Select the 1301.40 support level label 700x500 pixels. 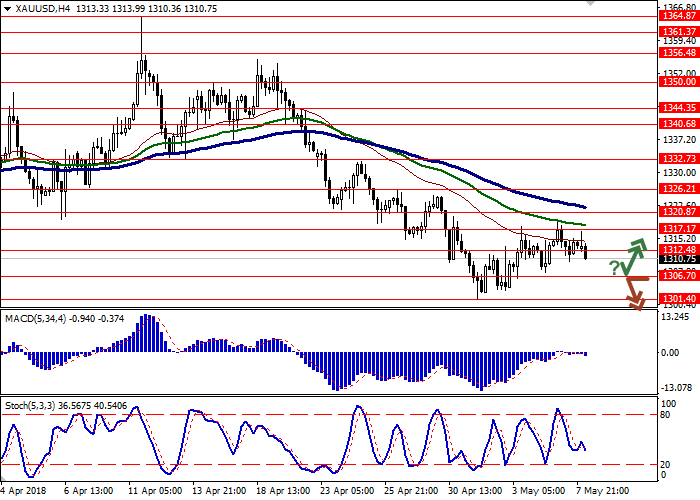tap(676, 299)
